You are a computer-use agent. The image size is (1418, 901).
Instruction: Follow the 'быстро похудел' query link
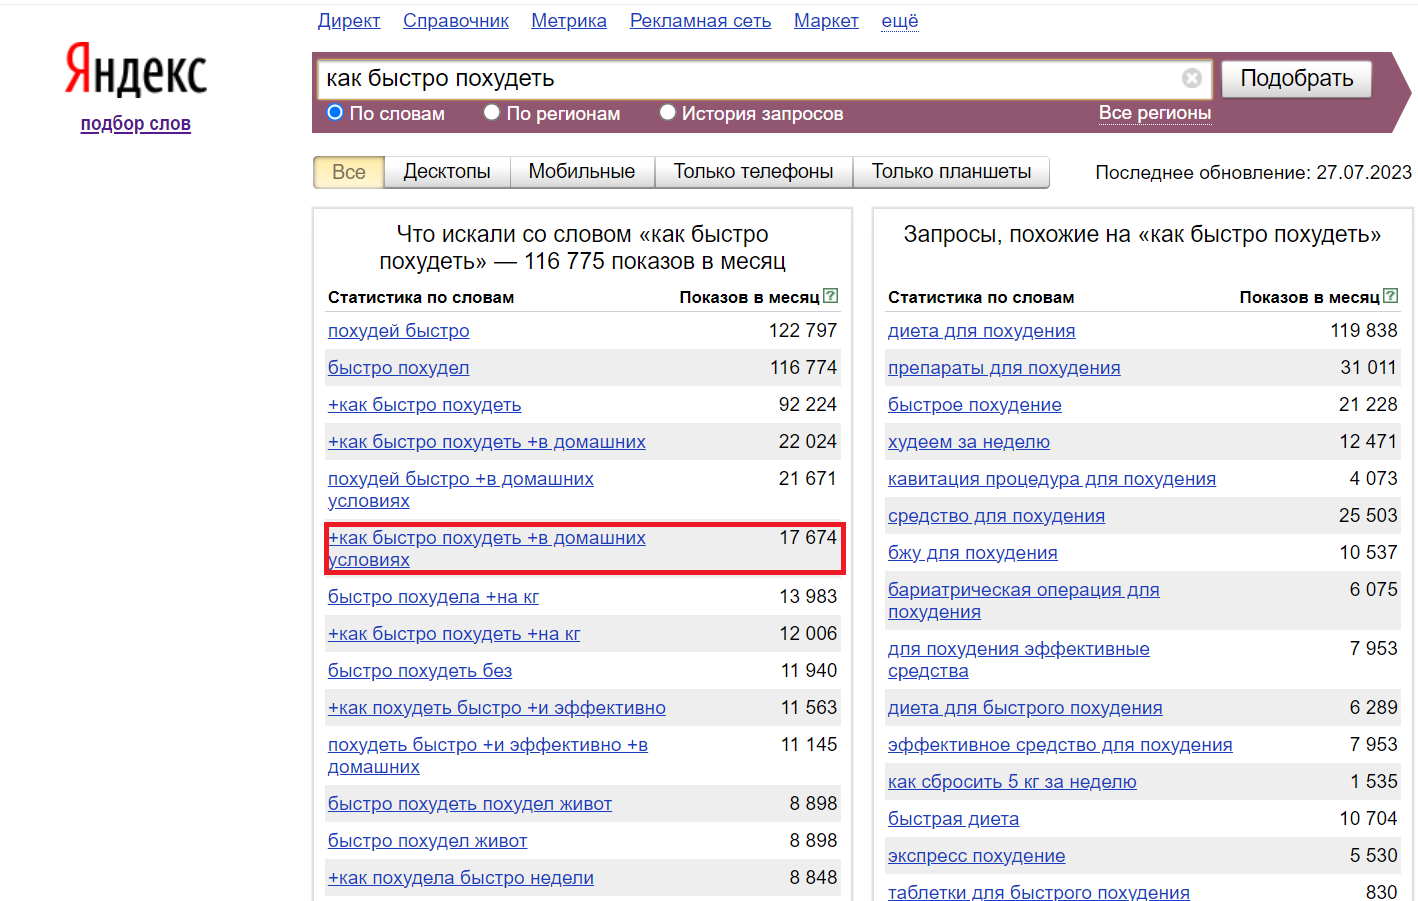tap(399, 368)
